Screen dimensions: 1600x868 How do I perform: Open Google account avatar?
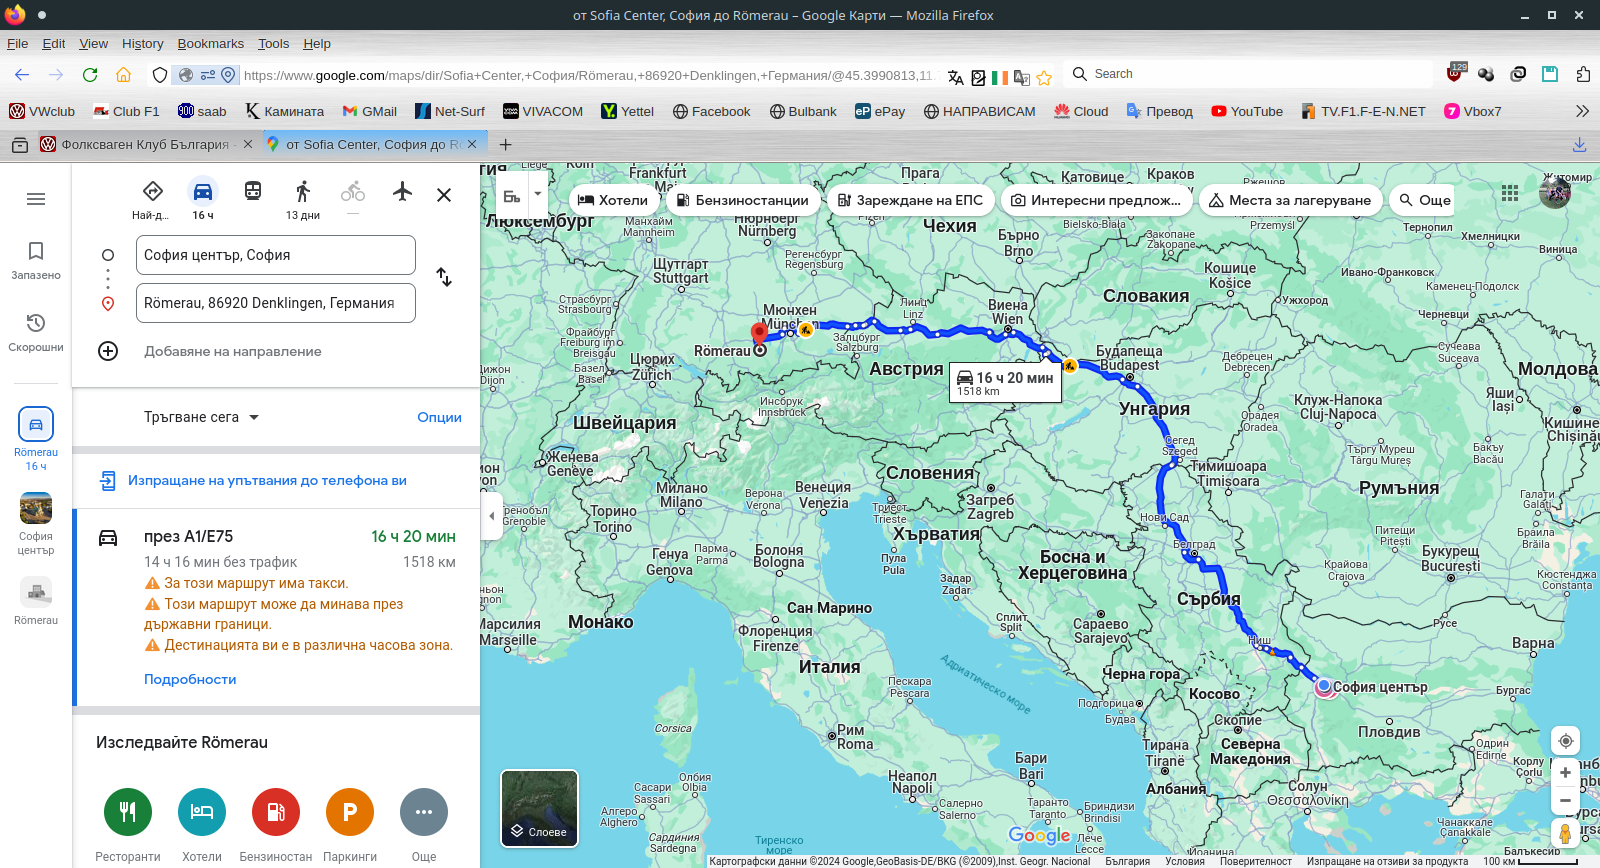pos(1555,192)
